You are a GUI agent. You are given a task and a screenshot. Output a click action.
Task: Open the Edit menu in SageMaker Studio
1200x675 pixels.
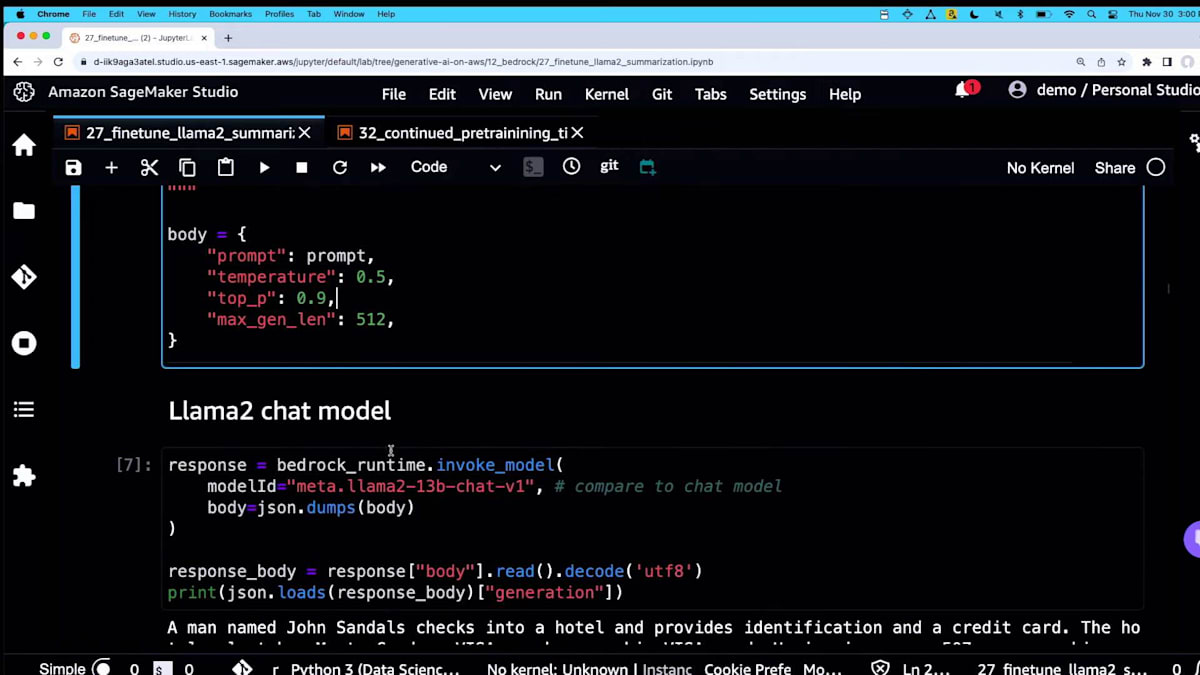click(442, 94)
